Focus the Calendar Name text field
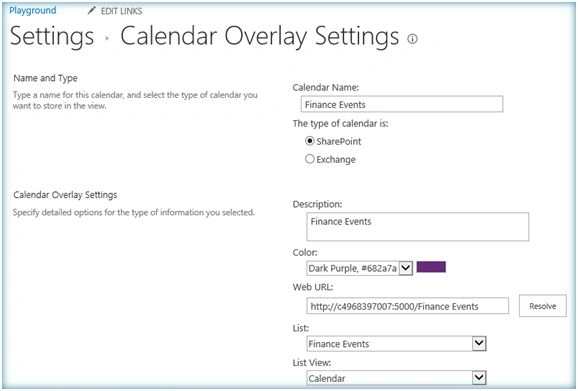The height and width of the screenshot is (391, 578). (x=402, y=104)
